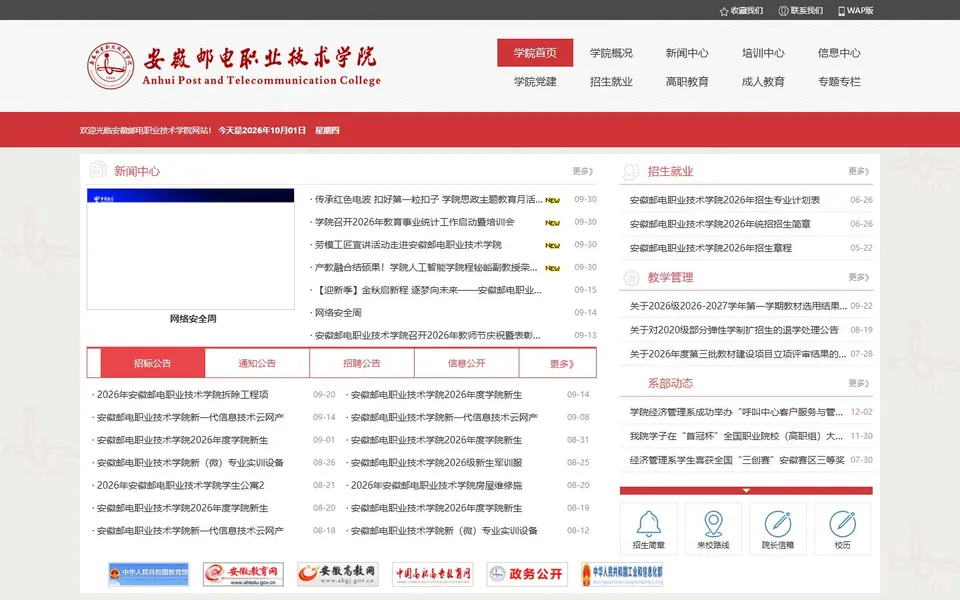Click the college emblem logo

(110, 66)
